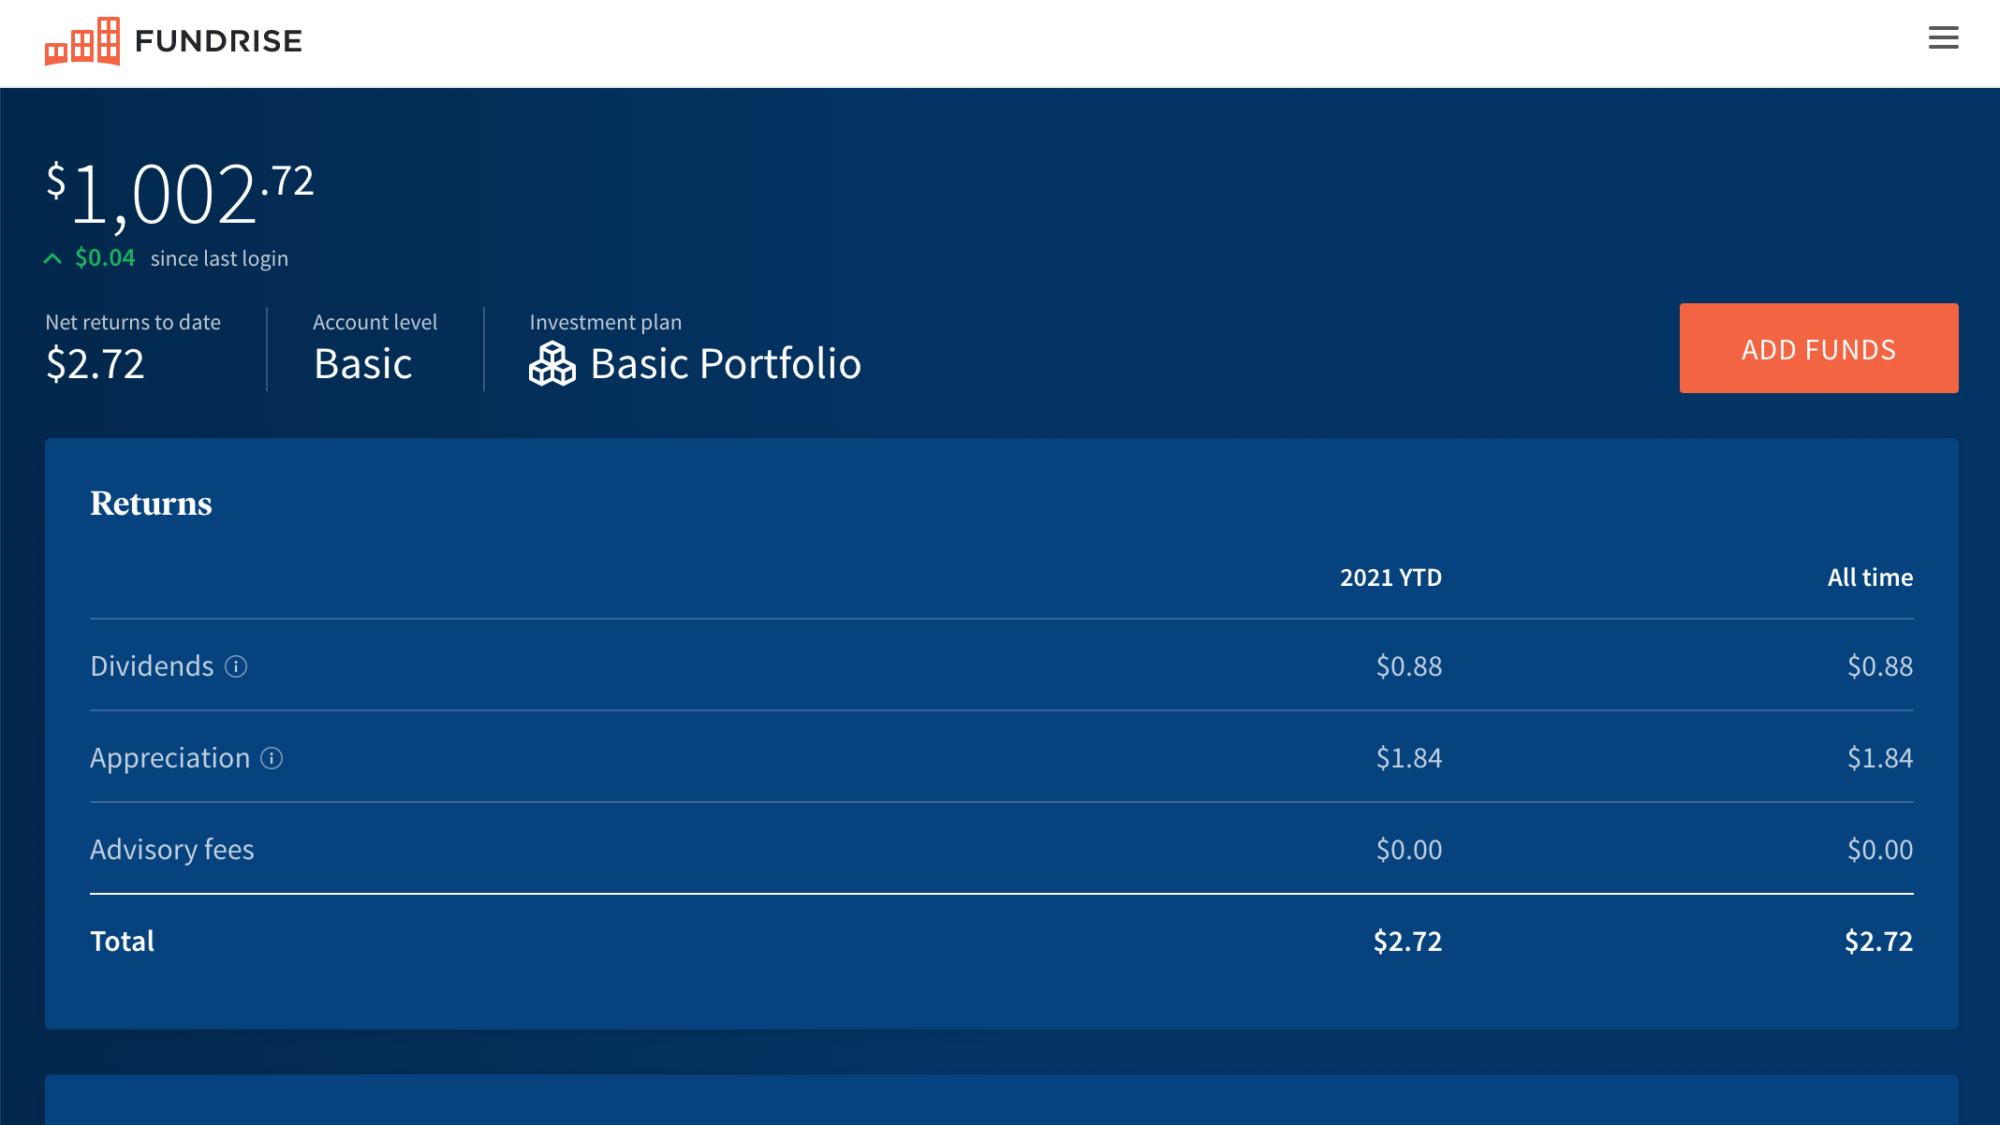Click the All time column header

1869,578
